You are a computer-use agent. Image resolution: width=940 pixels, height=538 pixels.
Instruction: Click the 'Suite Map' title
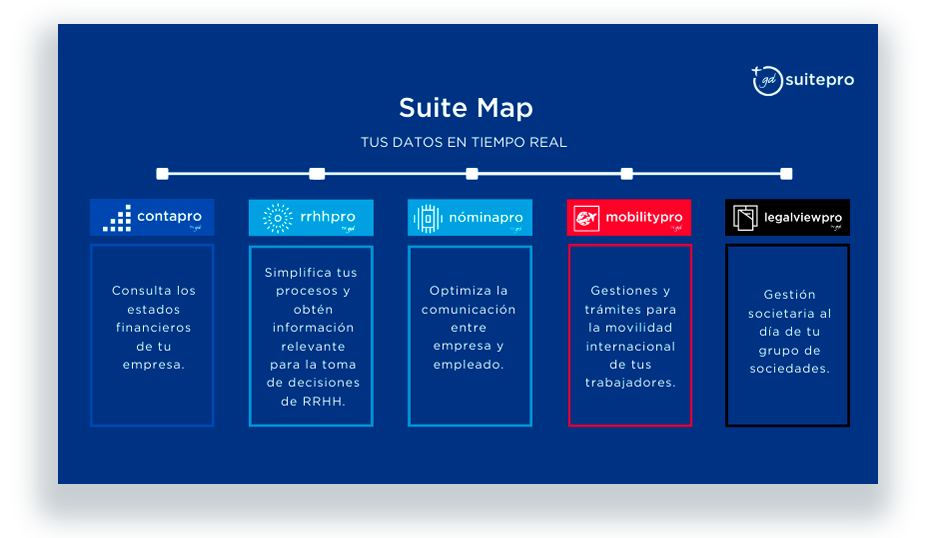pos(466,108)
